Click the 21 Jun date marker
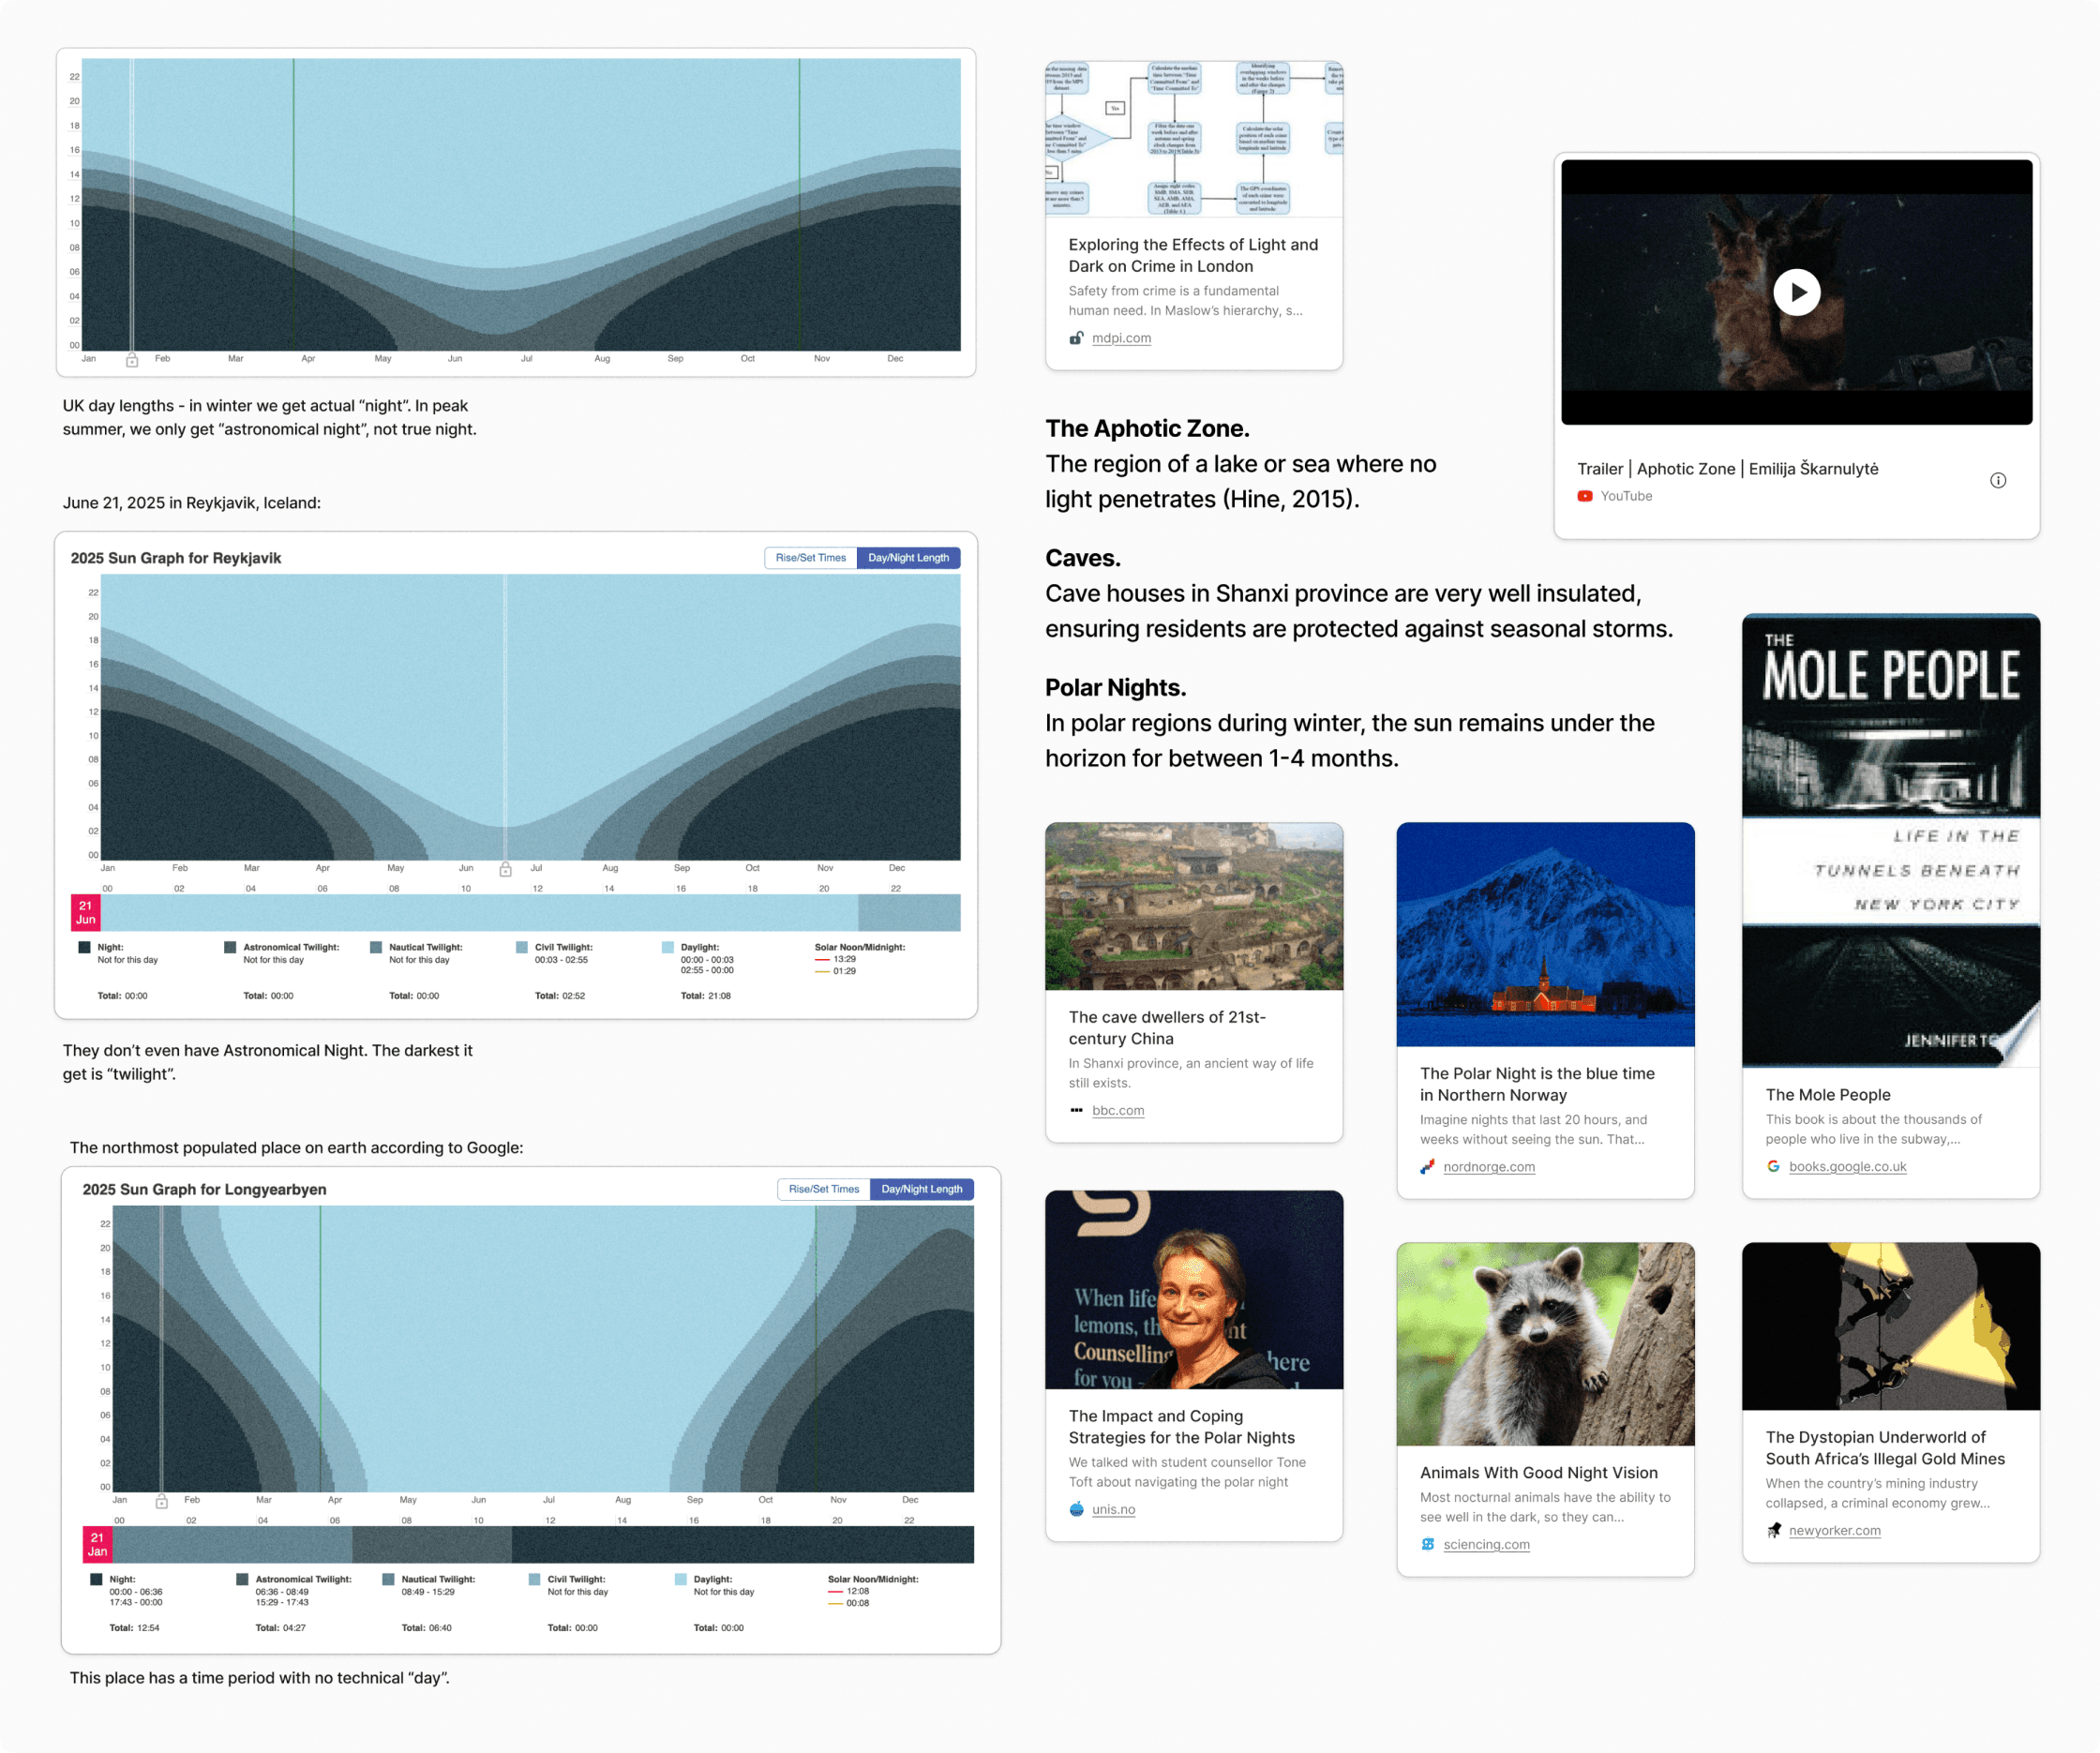The width and height of the screenshot is (2100, 1753). point(85,912)
